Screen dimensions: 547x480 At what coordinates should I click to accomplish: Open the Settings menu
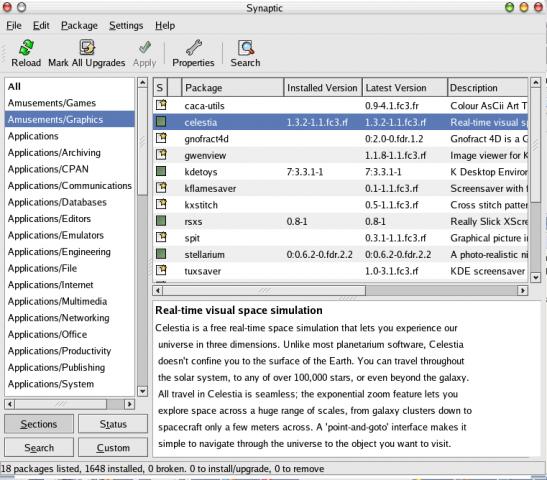point(126,25)
